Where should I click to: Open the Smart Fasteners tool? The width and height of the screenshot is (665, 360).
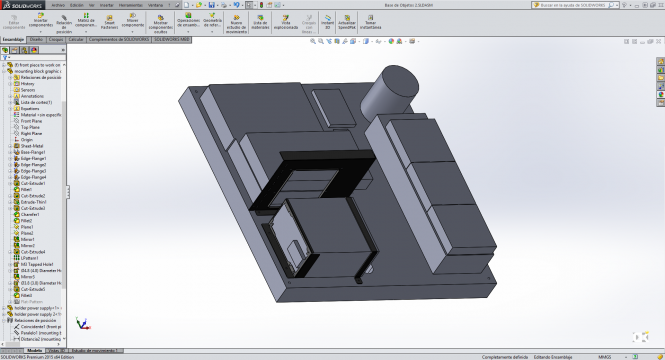(109, 22)
